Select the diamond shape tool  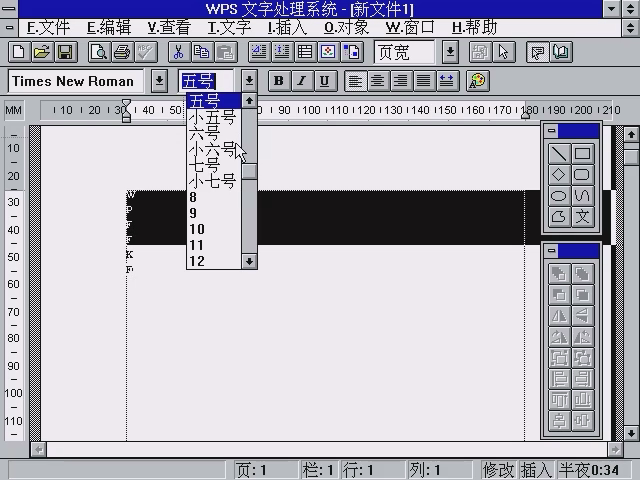click(x=559, y=175)
